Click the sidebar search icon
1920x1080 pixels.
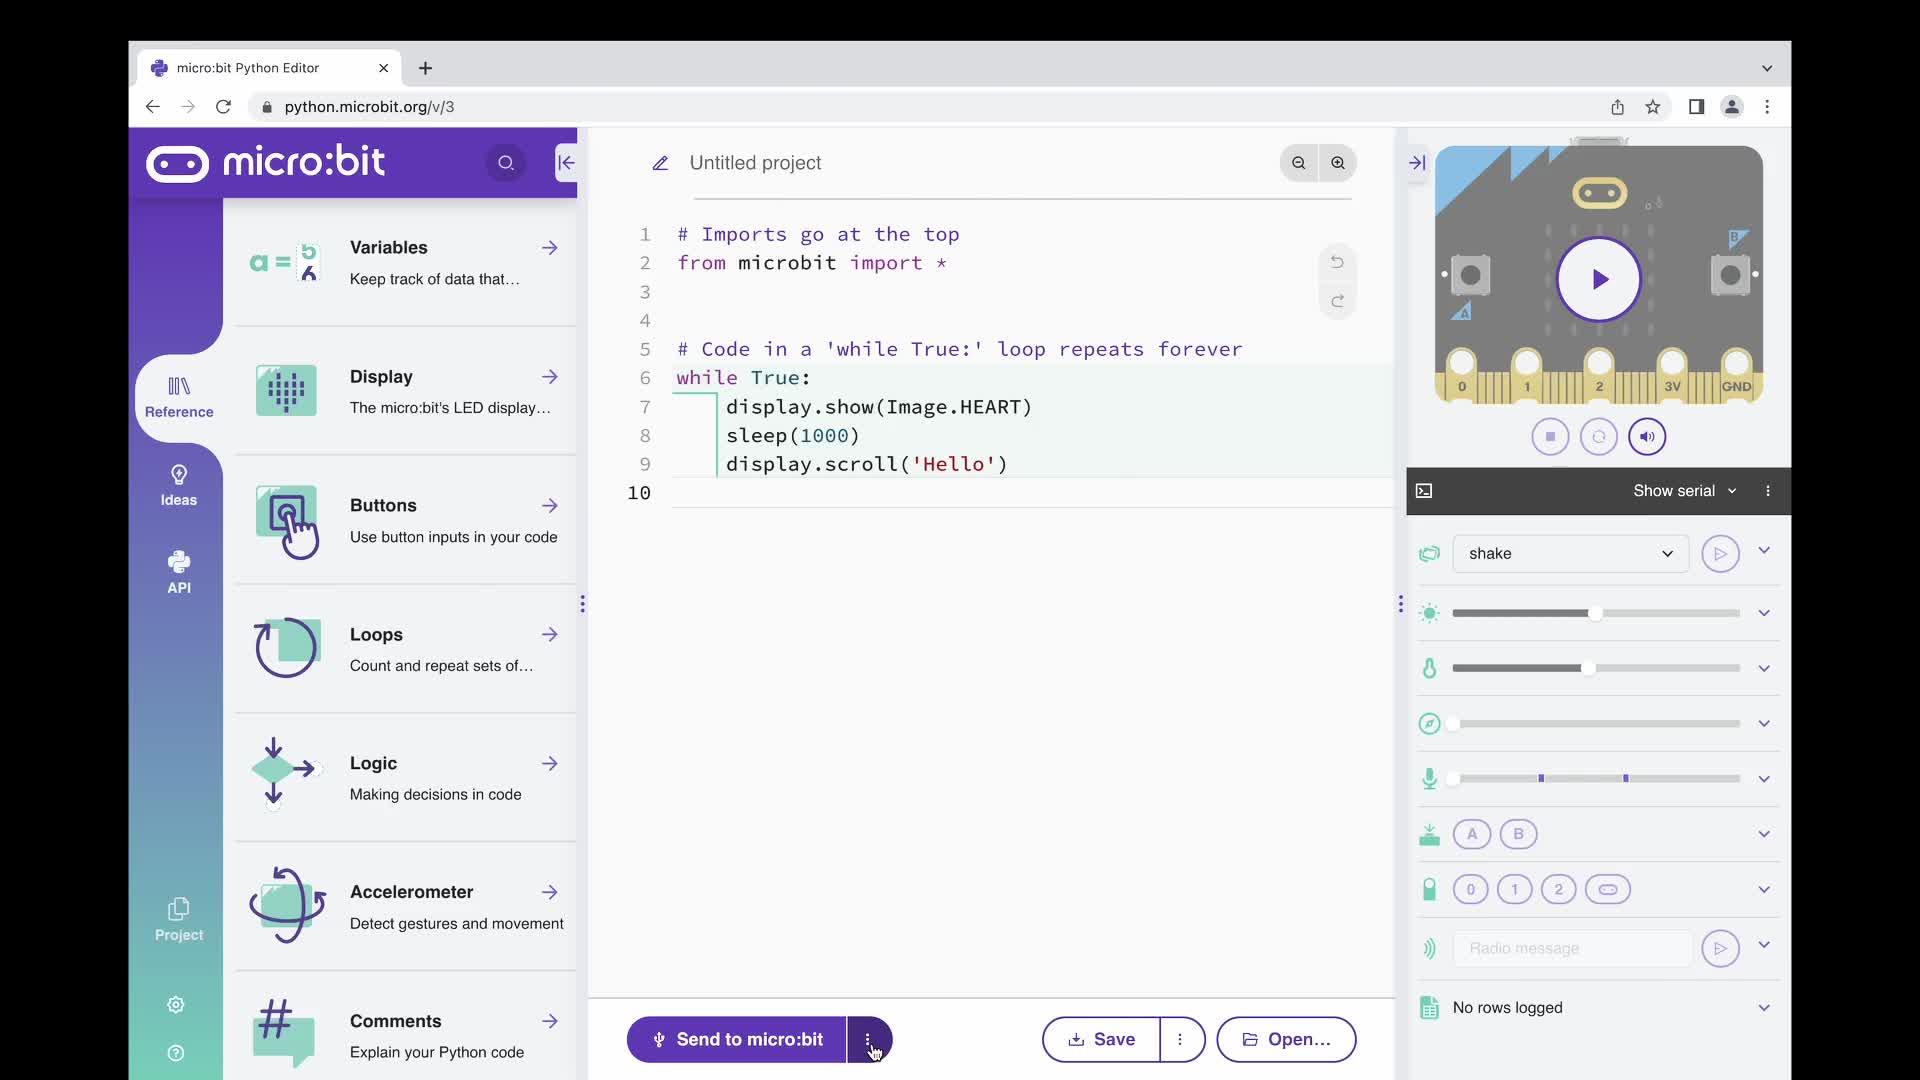point(506,163)
